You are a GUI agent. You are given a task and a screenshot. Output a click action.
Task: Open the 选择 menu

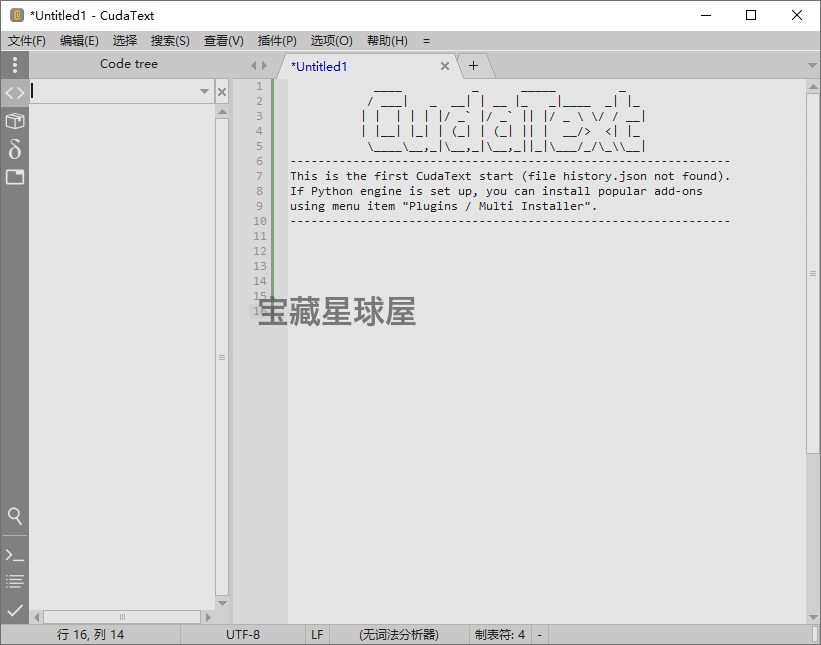125,41
